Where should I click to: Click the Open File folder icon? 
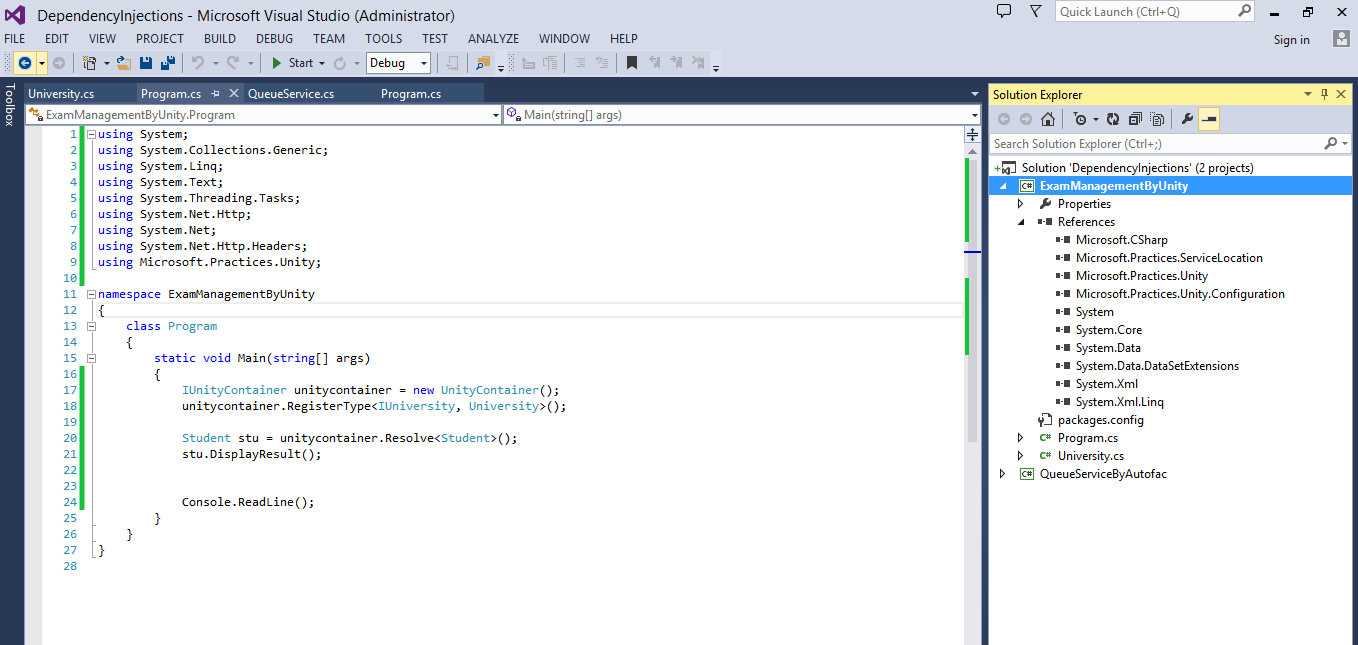124,63
